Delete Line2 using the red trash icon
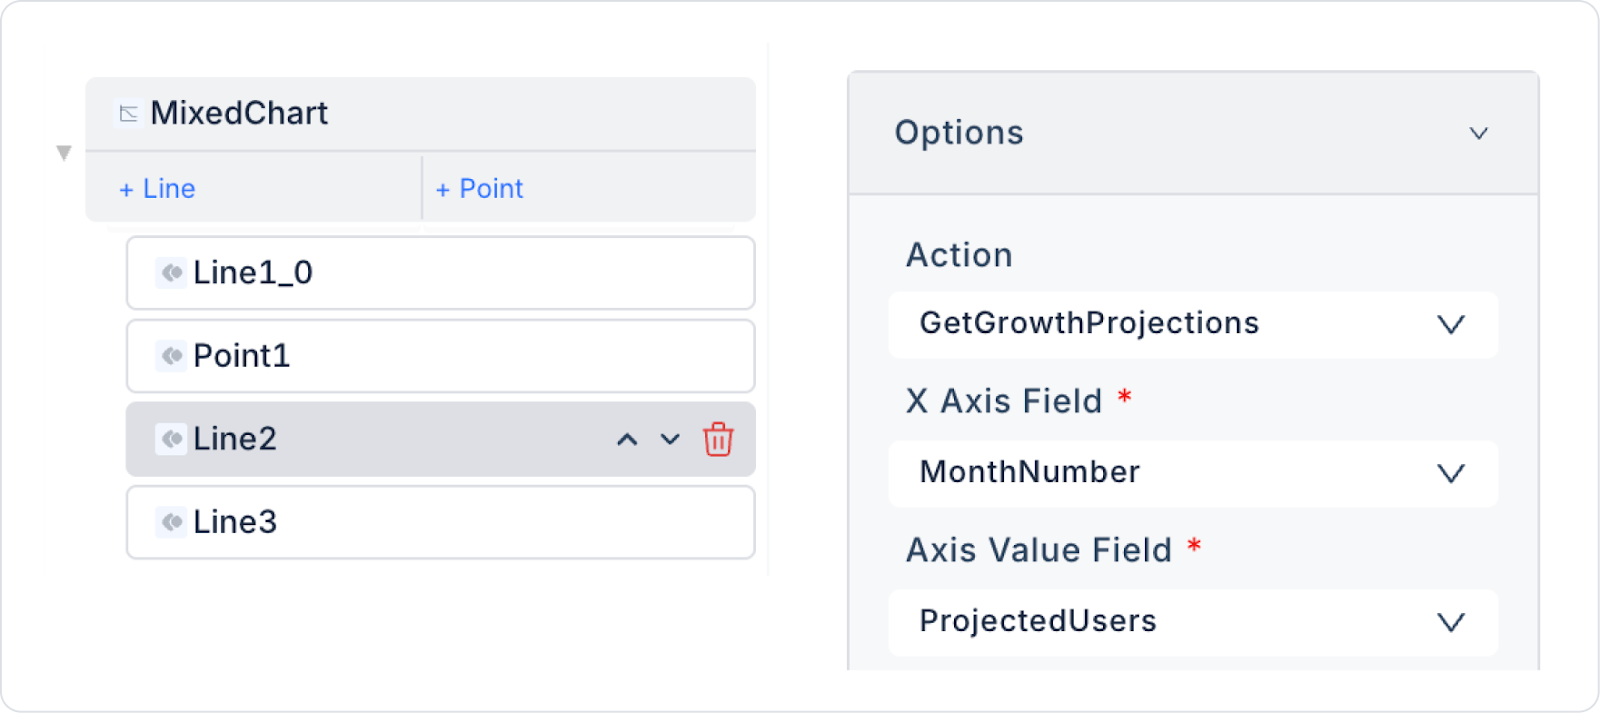The image size is (1600, 713). 718,439
